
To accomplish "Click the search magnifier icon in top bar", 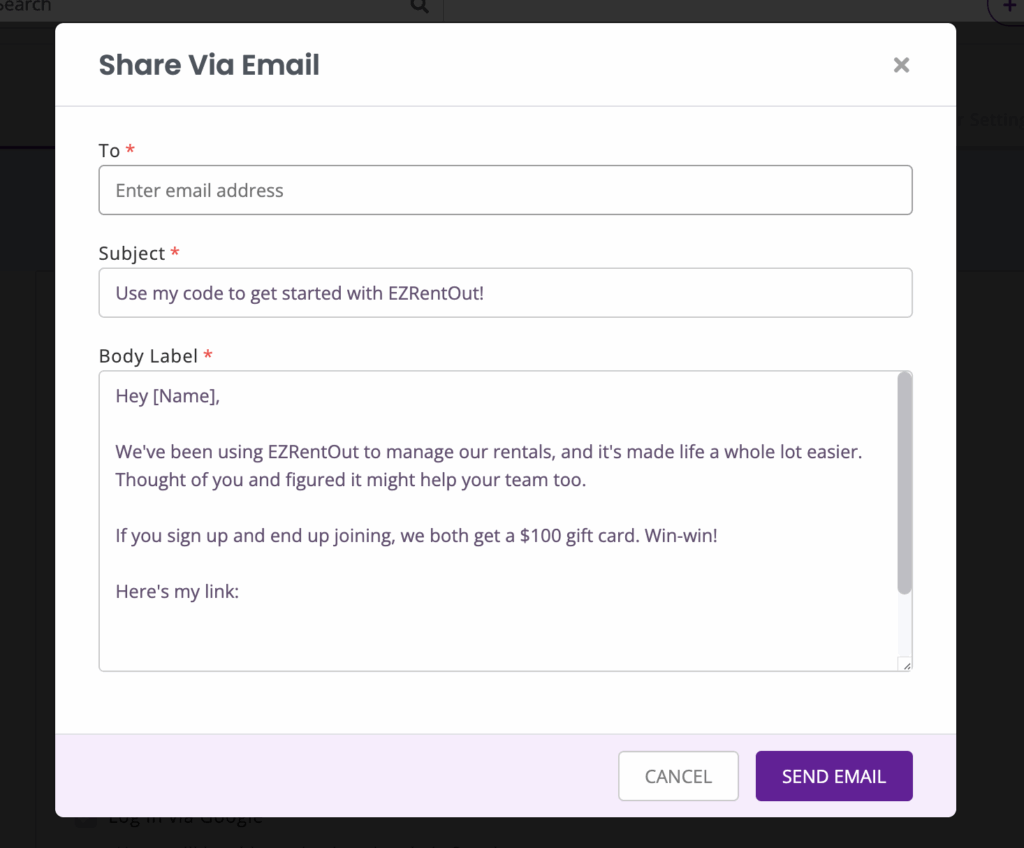I will click(419, 7).
